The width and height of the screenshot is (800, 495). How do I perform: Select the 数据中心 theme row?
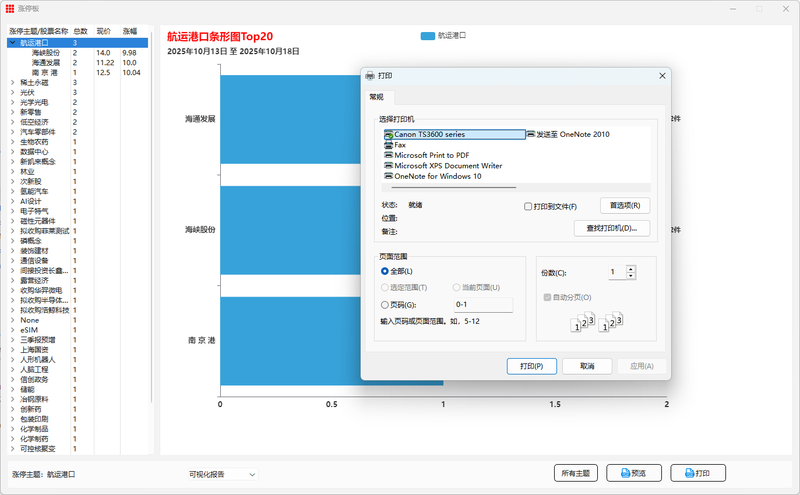(x=78, y=152)
